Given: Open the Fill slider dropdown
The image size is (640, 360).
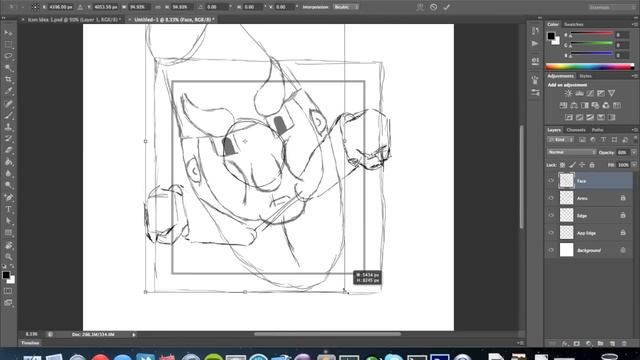Looking at the screenshot, I should (x=633, y=165).
